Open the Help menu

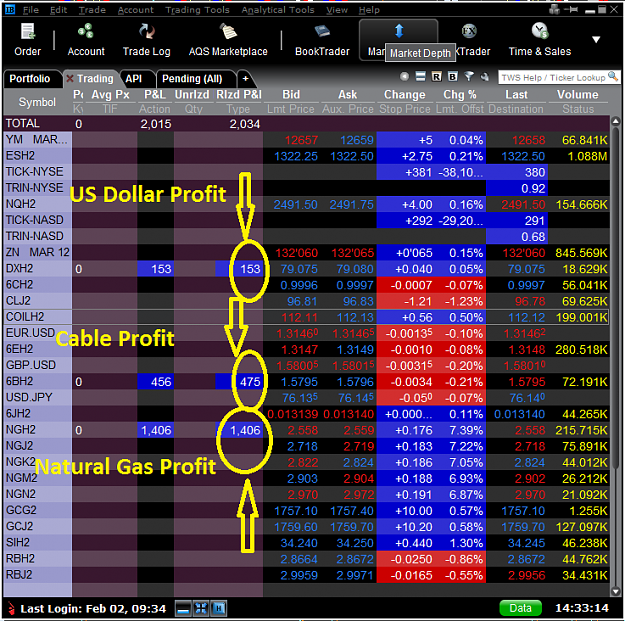pyautogui.click(x=369, y=10)
